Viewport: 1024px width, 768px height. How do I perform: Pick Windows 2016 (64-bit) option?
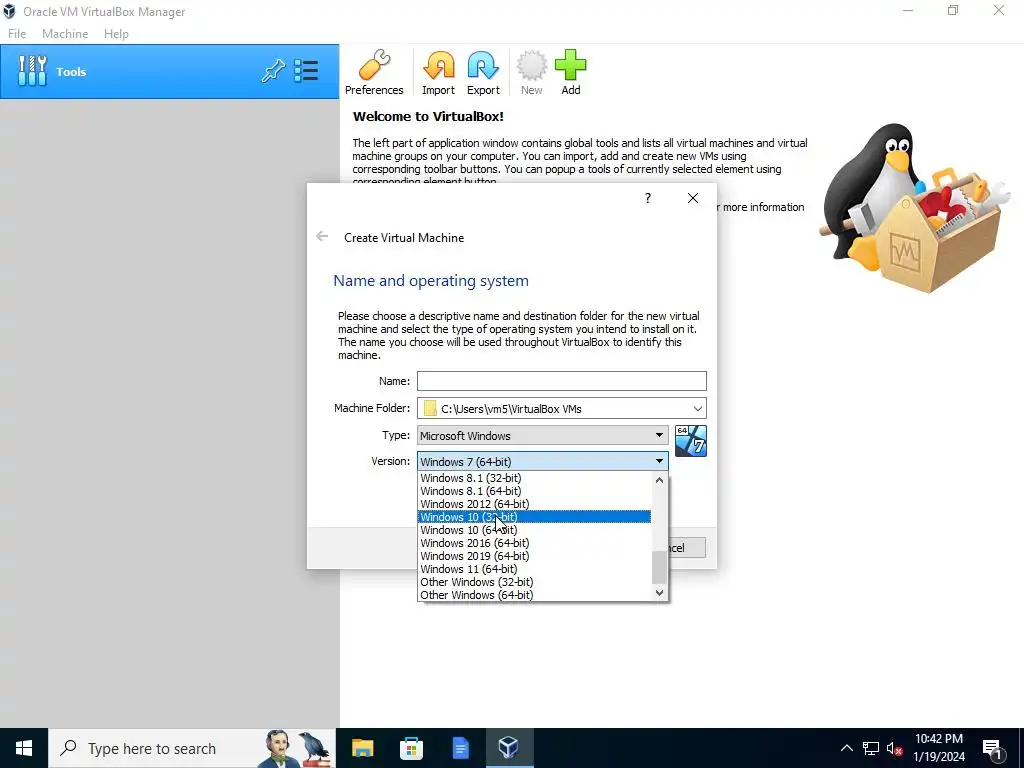[534, 543]
